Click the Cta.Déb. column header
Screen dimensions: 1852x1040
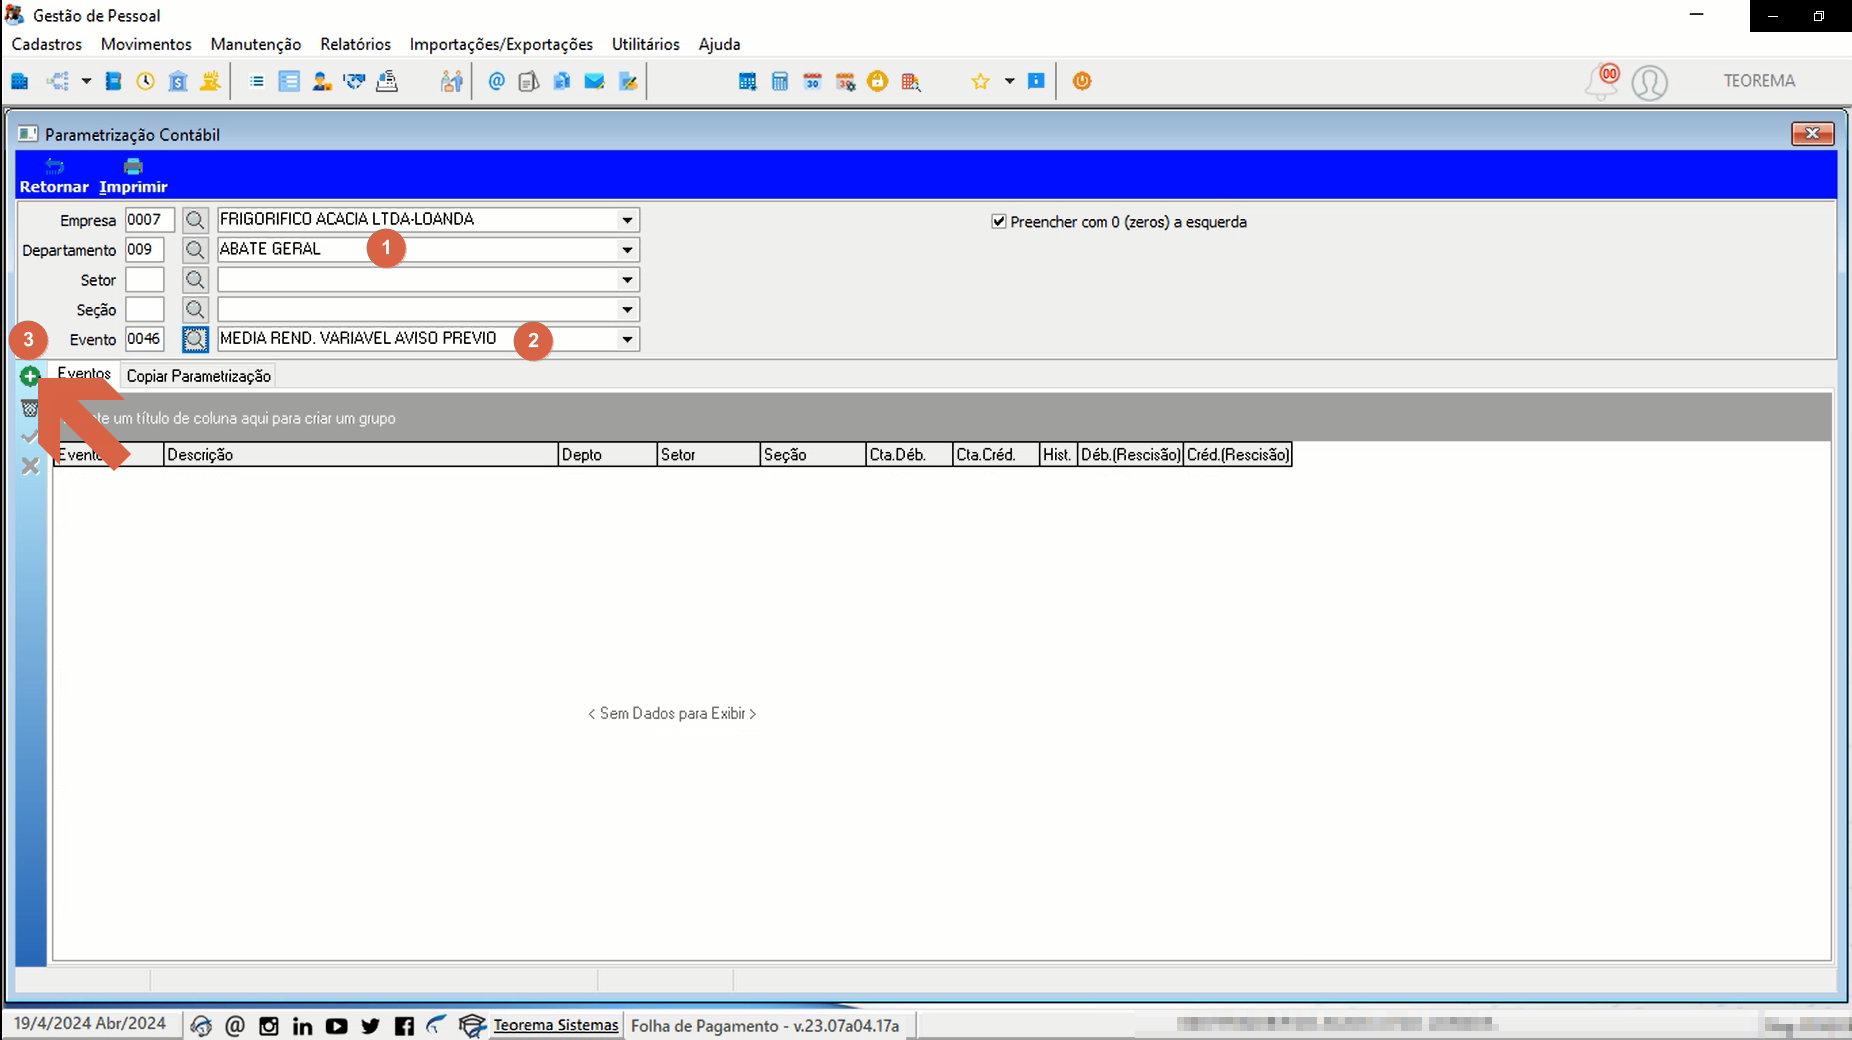pyautogui.click(x=908, y=455)
